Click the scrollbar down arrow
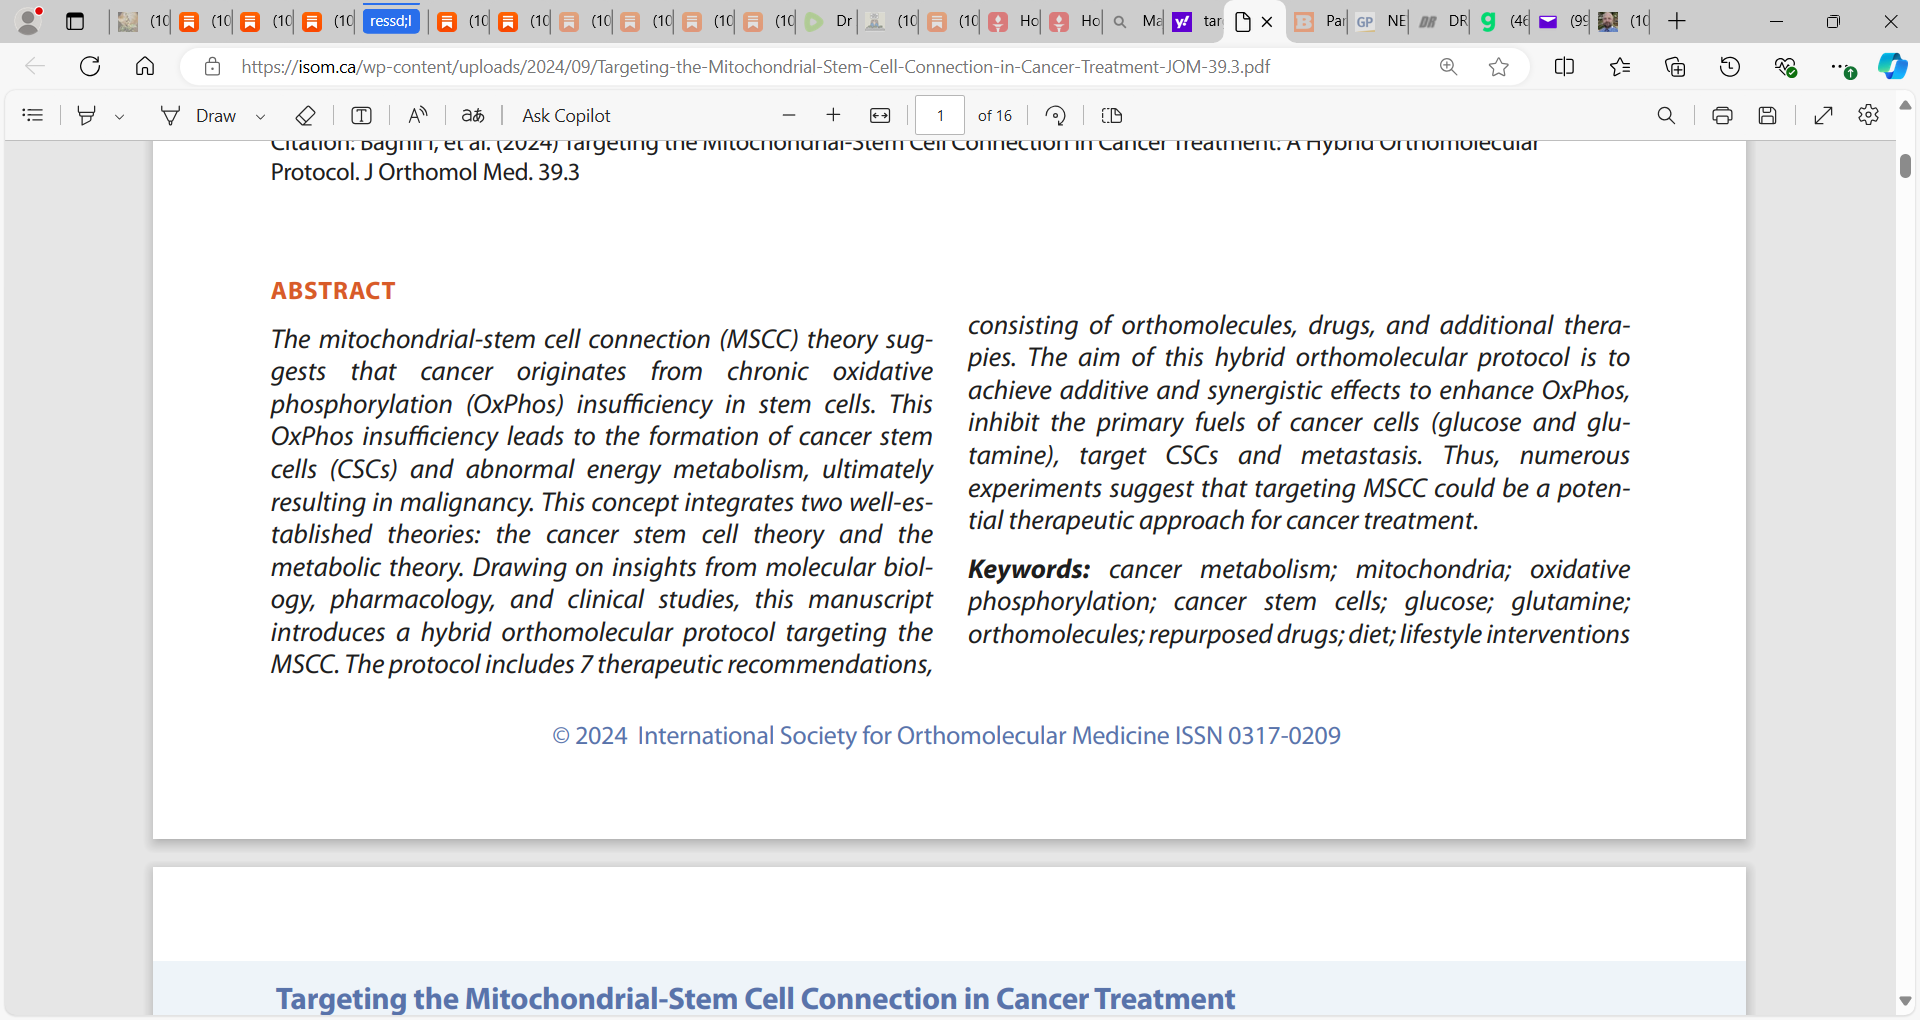 [1905, 1001]
